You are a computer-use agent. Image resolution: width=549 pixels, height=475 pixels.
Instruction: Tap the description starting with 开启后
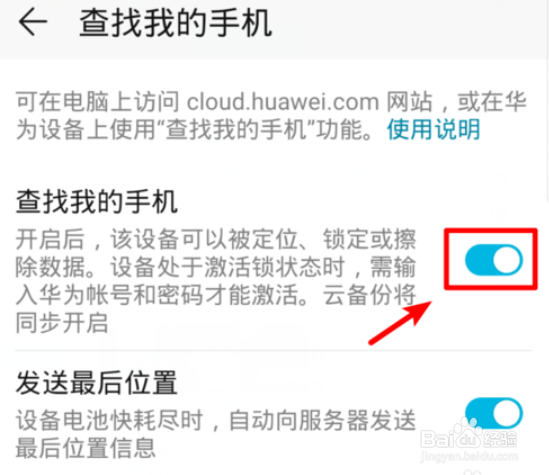216,281
